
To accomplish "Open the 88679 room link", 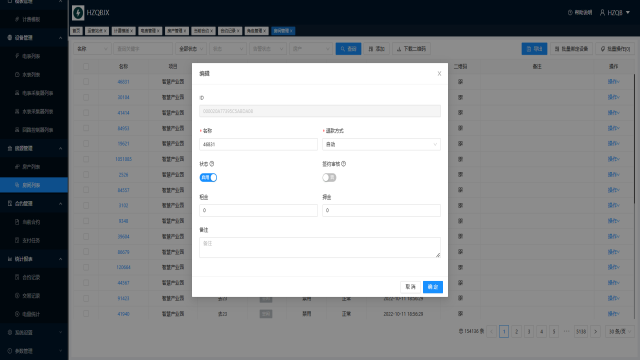I will 123,252.
